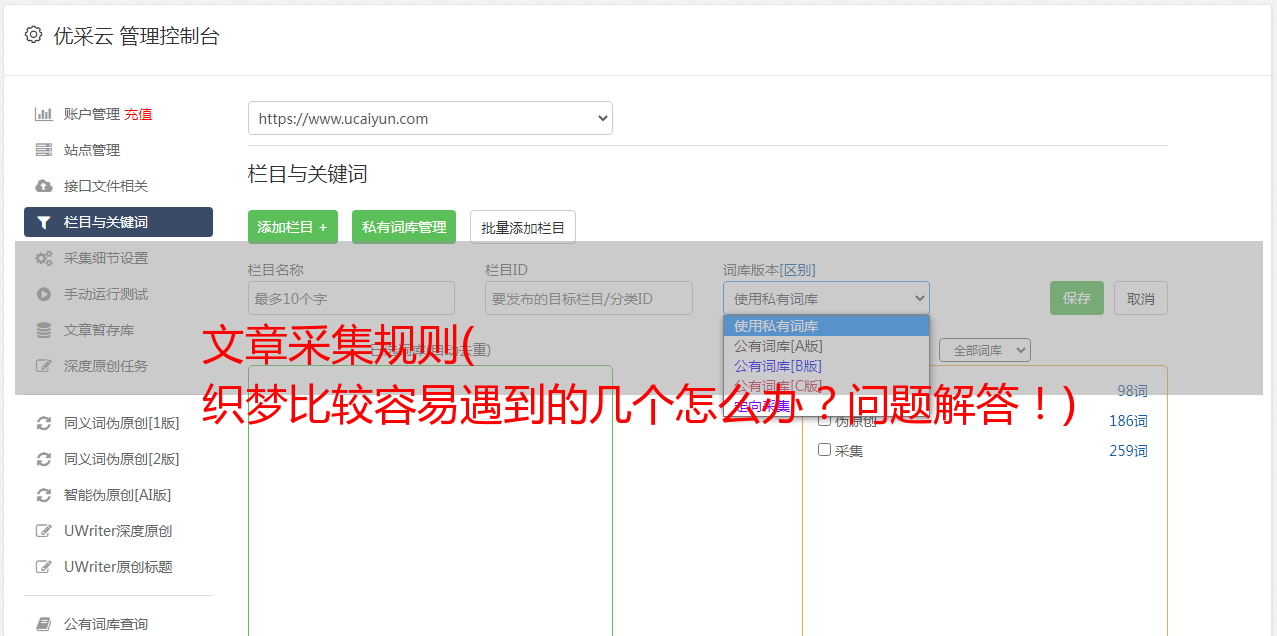The image size is (1277, 636).
Task: Click the refresh icon for 智能伪原创[AI版]
Action: tap(44, 495)
